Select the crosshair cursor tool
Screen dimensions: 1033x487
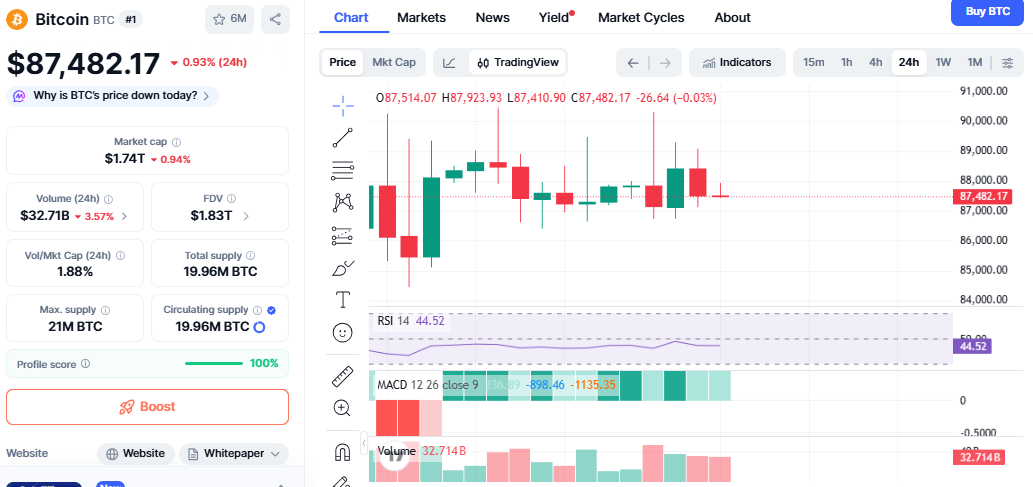point(343,106)
